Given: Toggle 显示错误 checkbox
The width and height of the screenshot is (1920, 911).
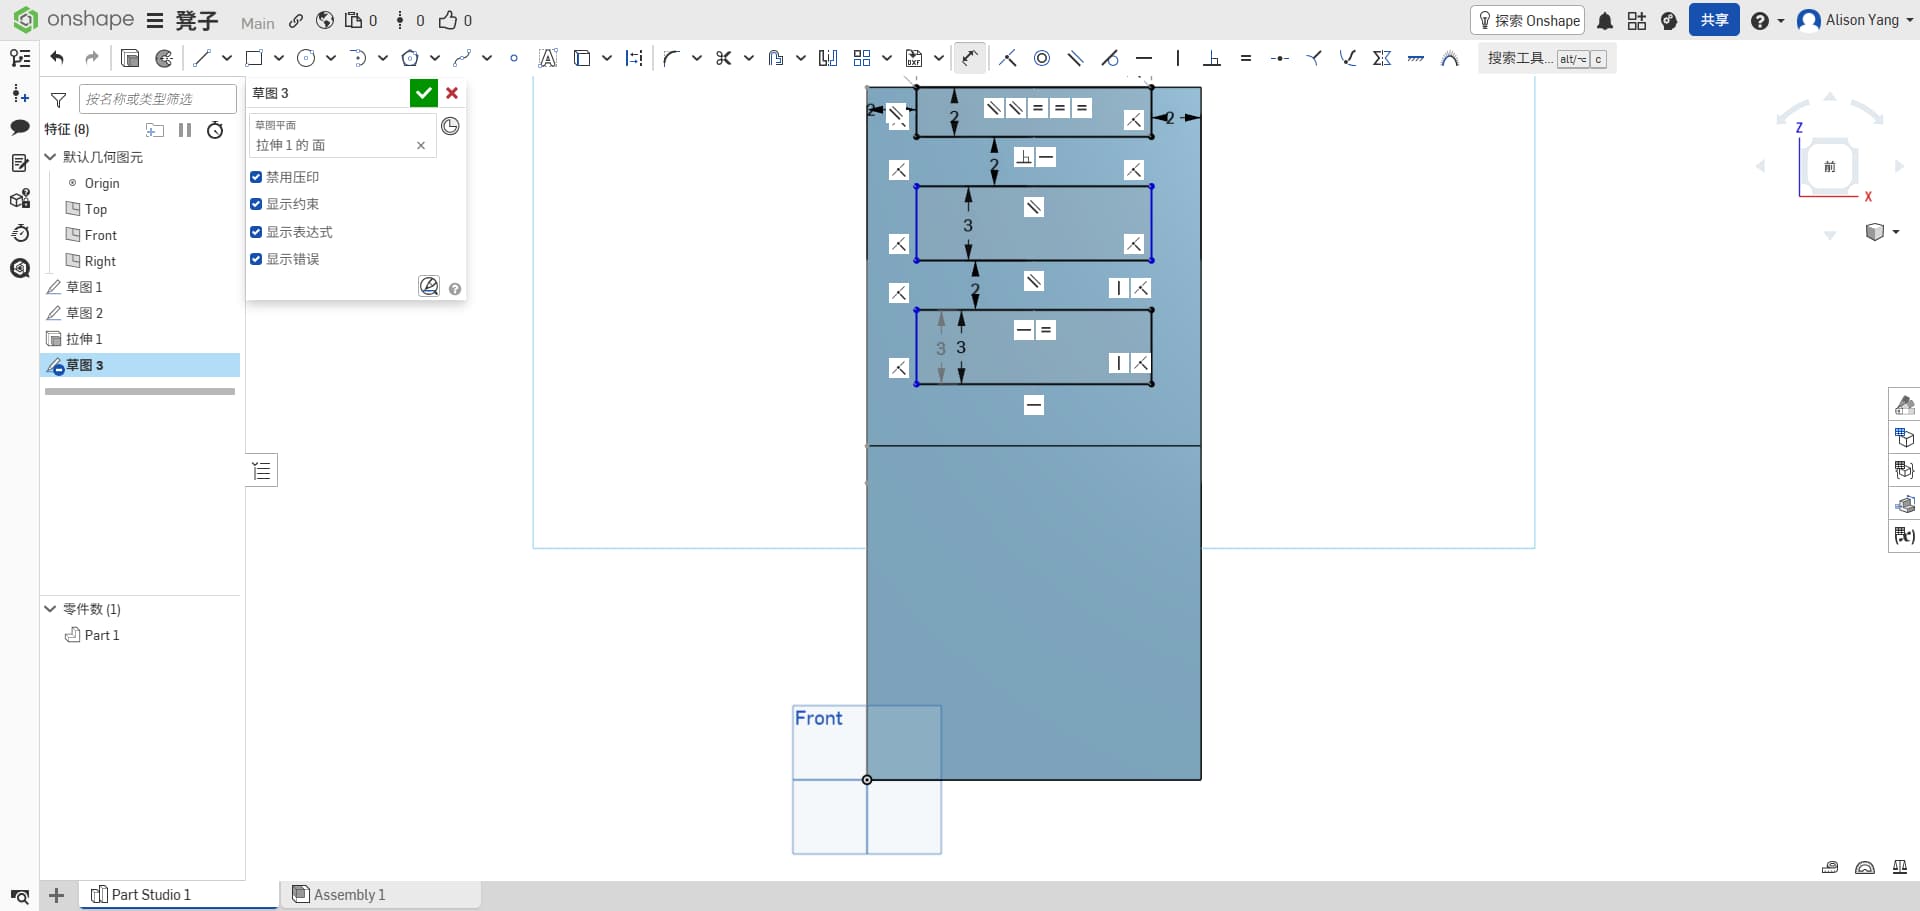Looking at the screenshot, I should click(x=256, y=259).
